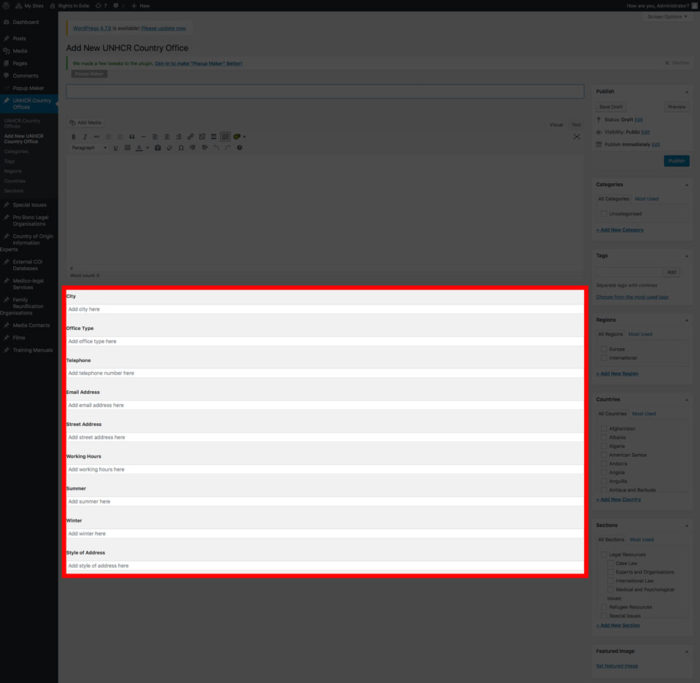The height and width of the screenshot is (683, 700).
Task: Increase indent in the editor toolbar
Action: [204, 148]
